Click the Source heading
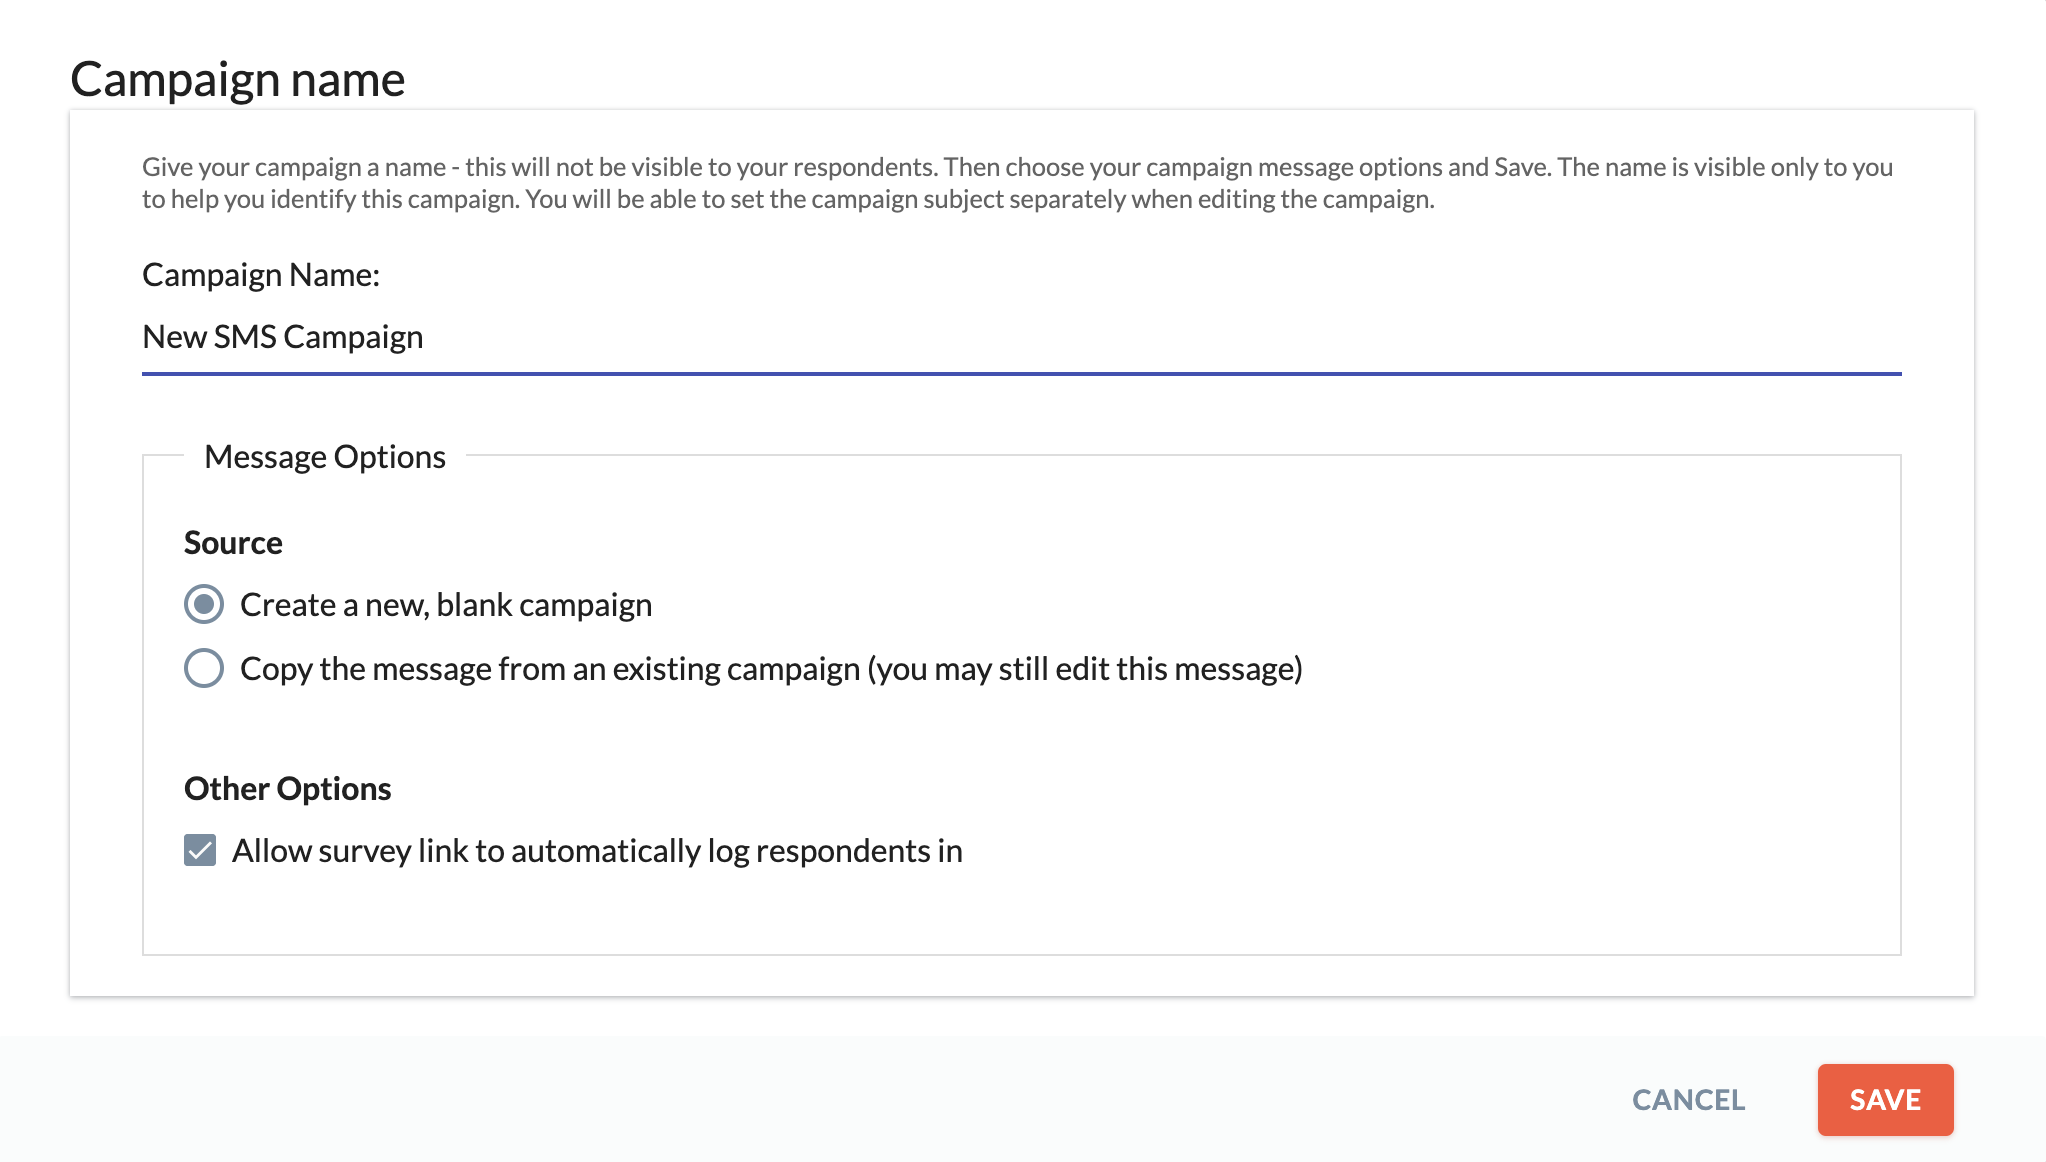The width and height of the screenshot is (2046, 1162). pos(232,542)
